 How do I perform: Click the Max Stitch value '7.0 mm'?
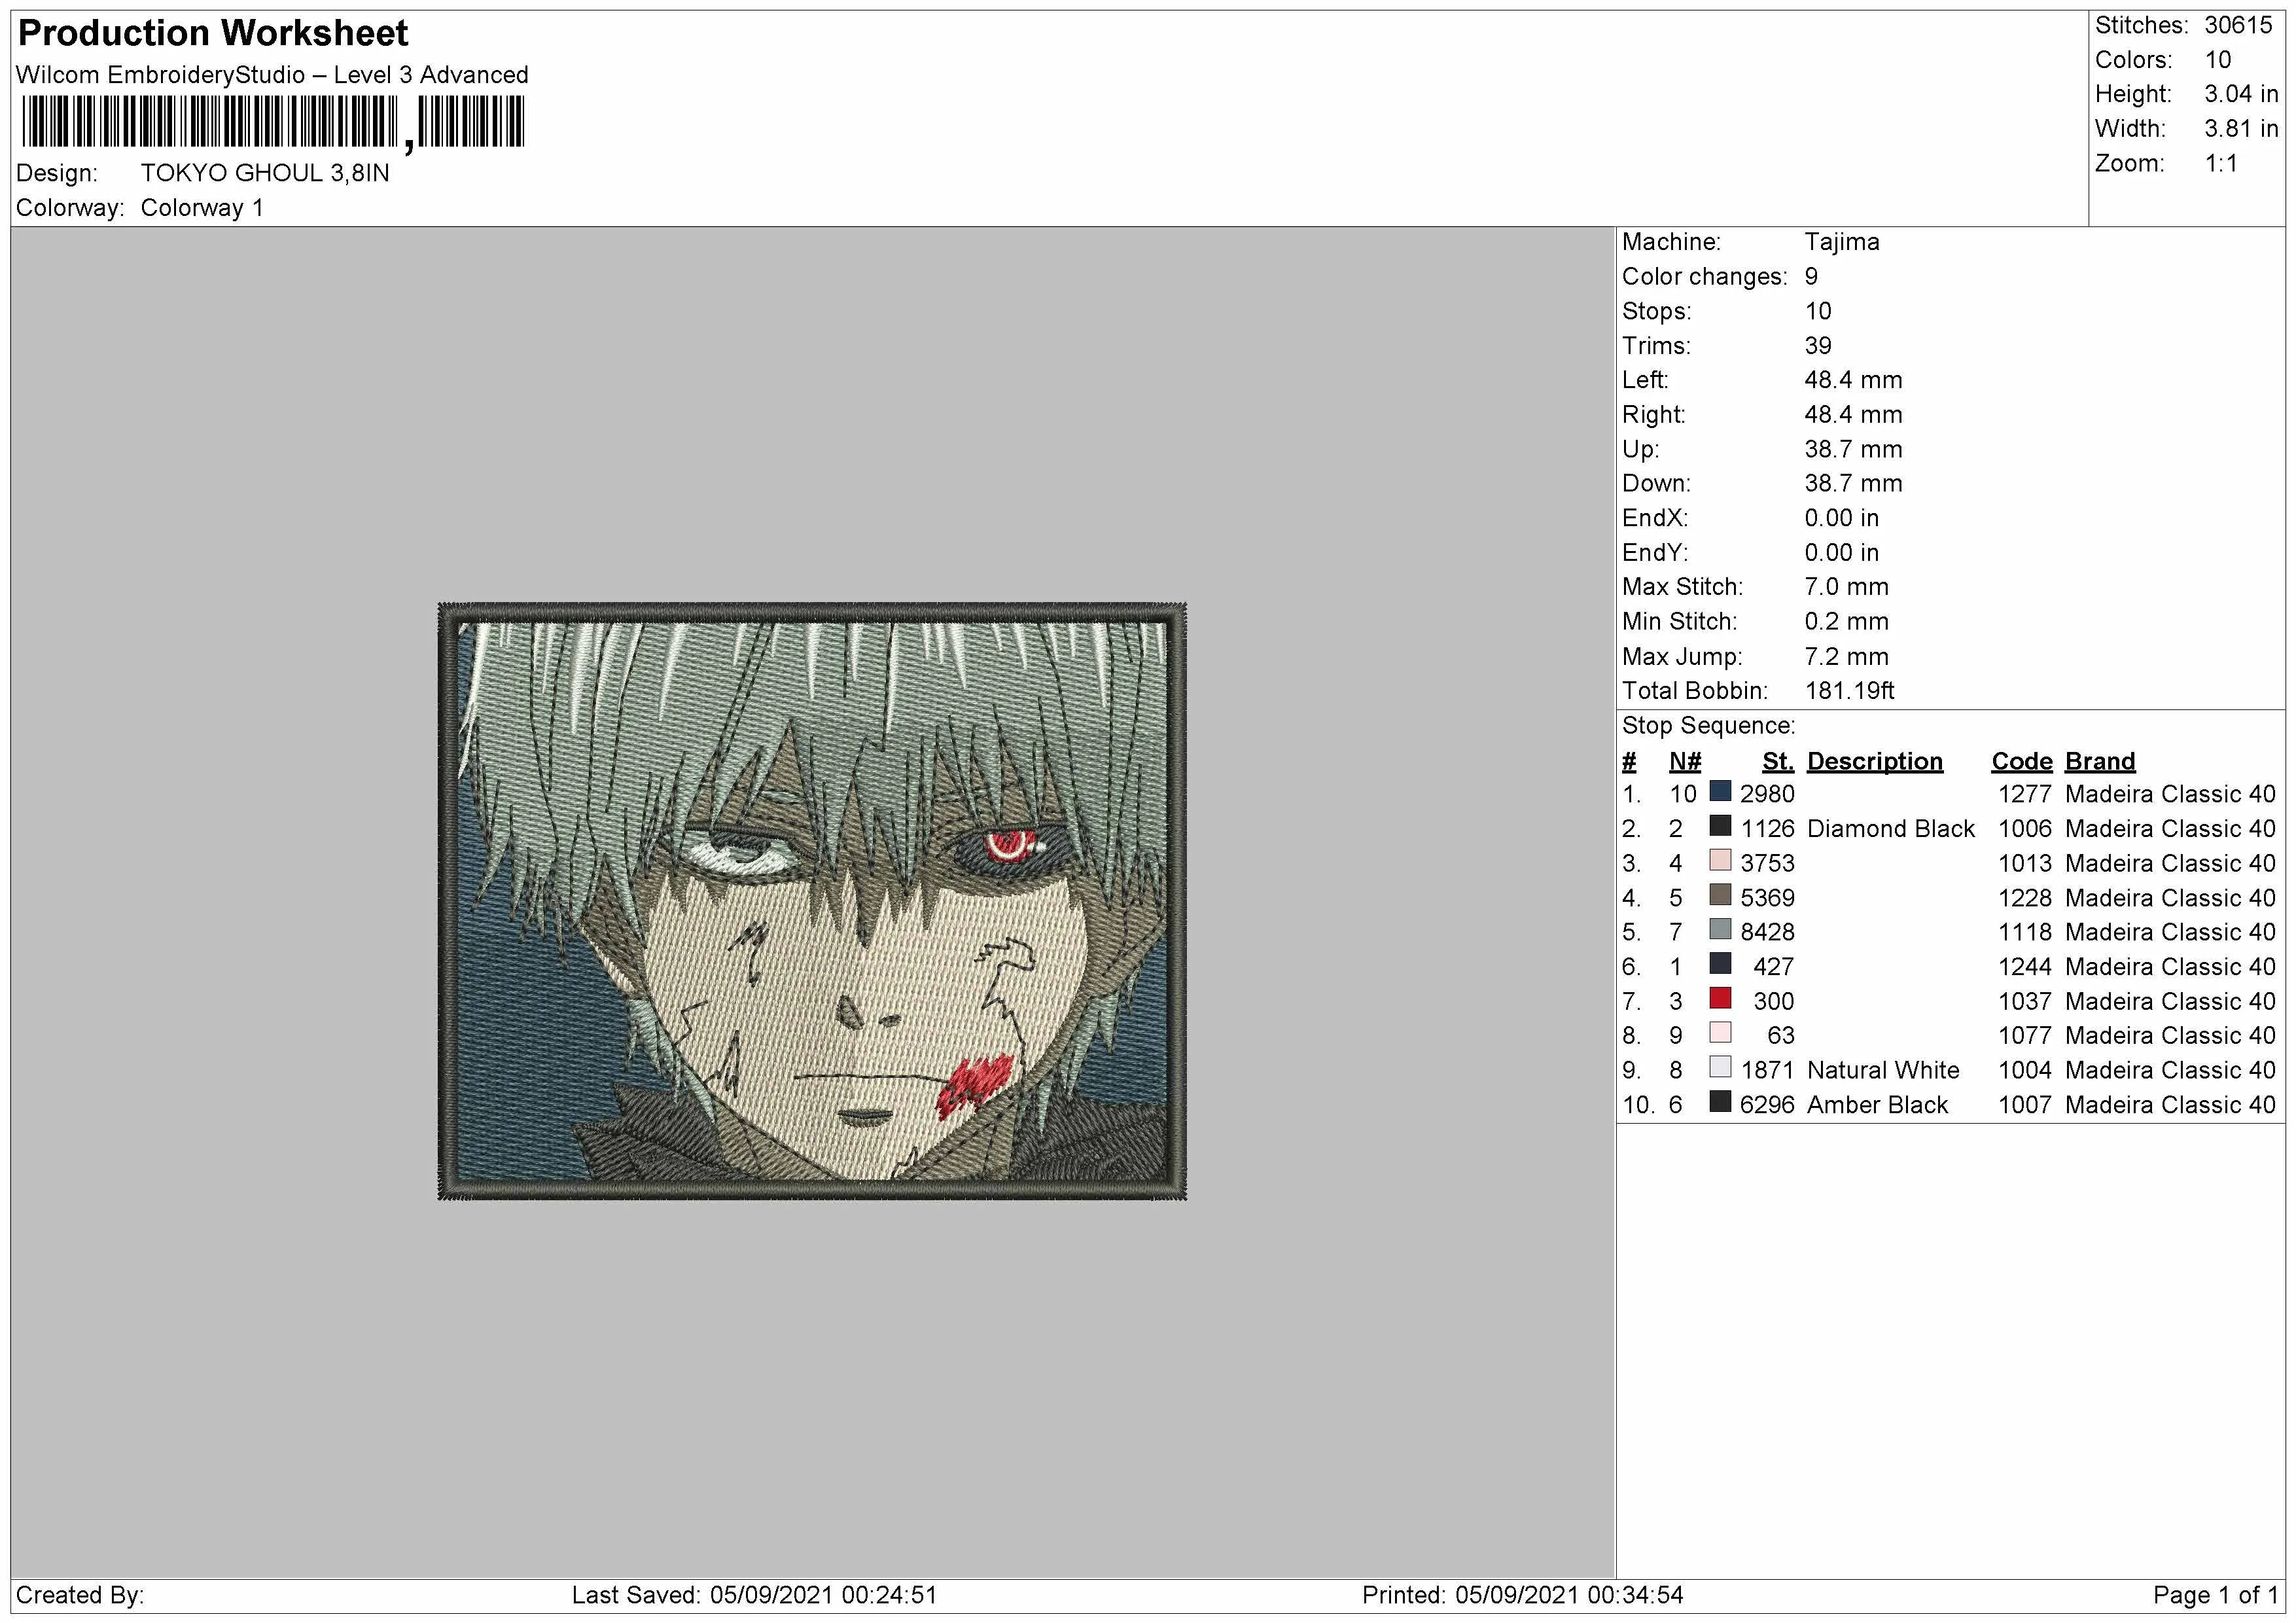coord(1846,587)
